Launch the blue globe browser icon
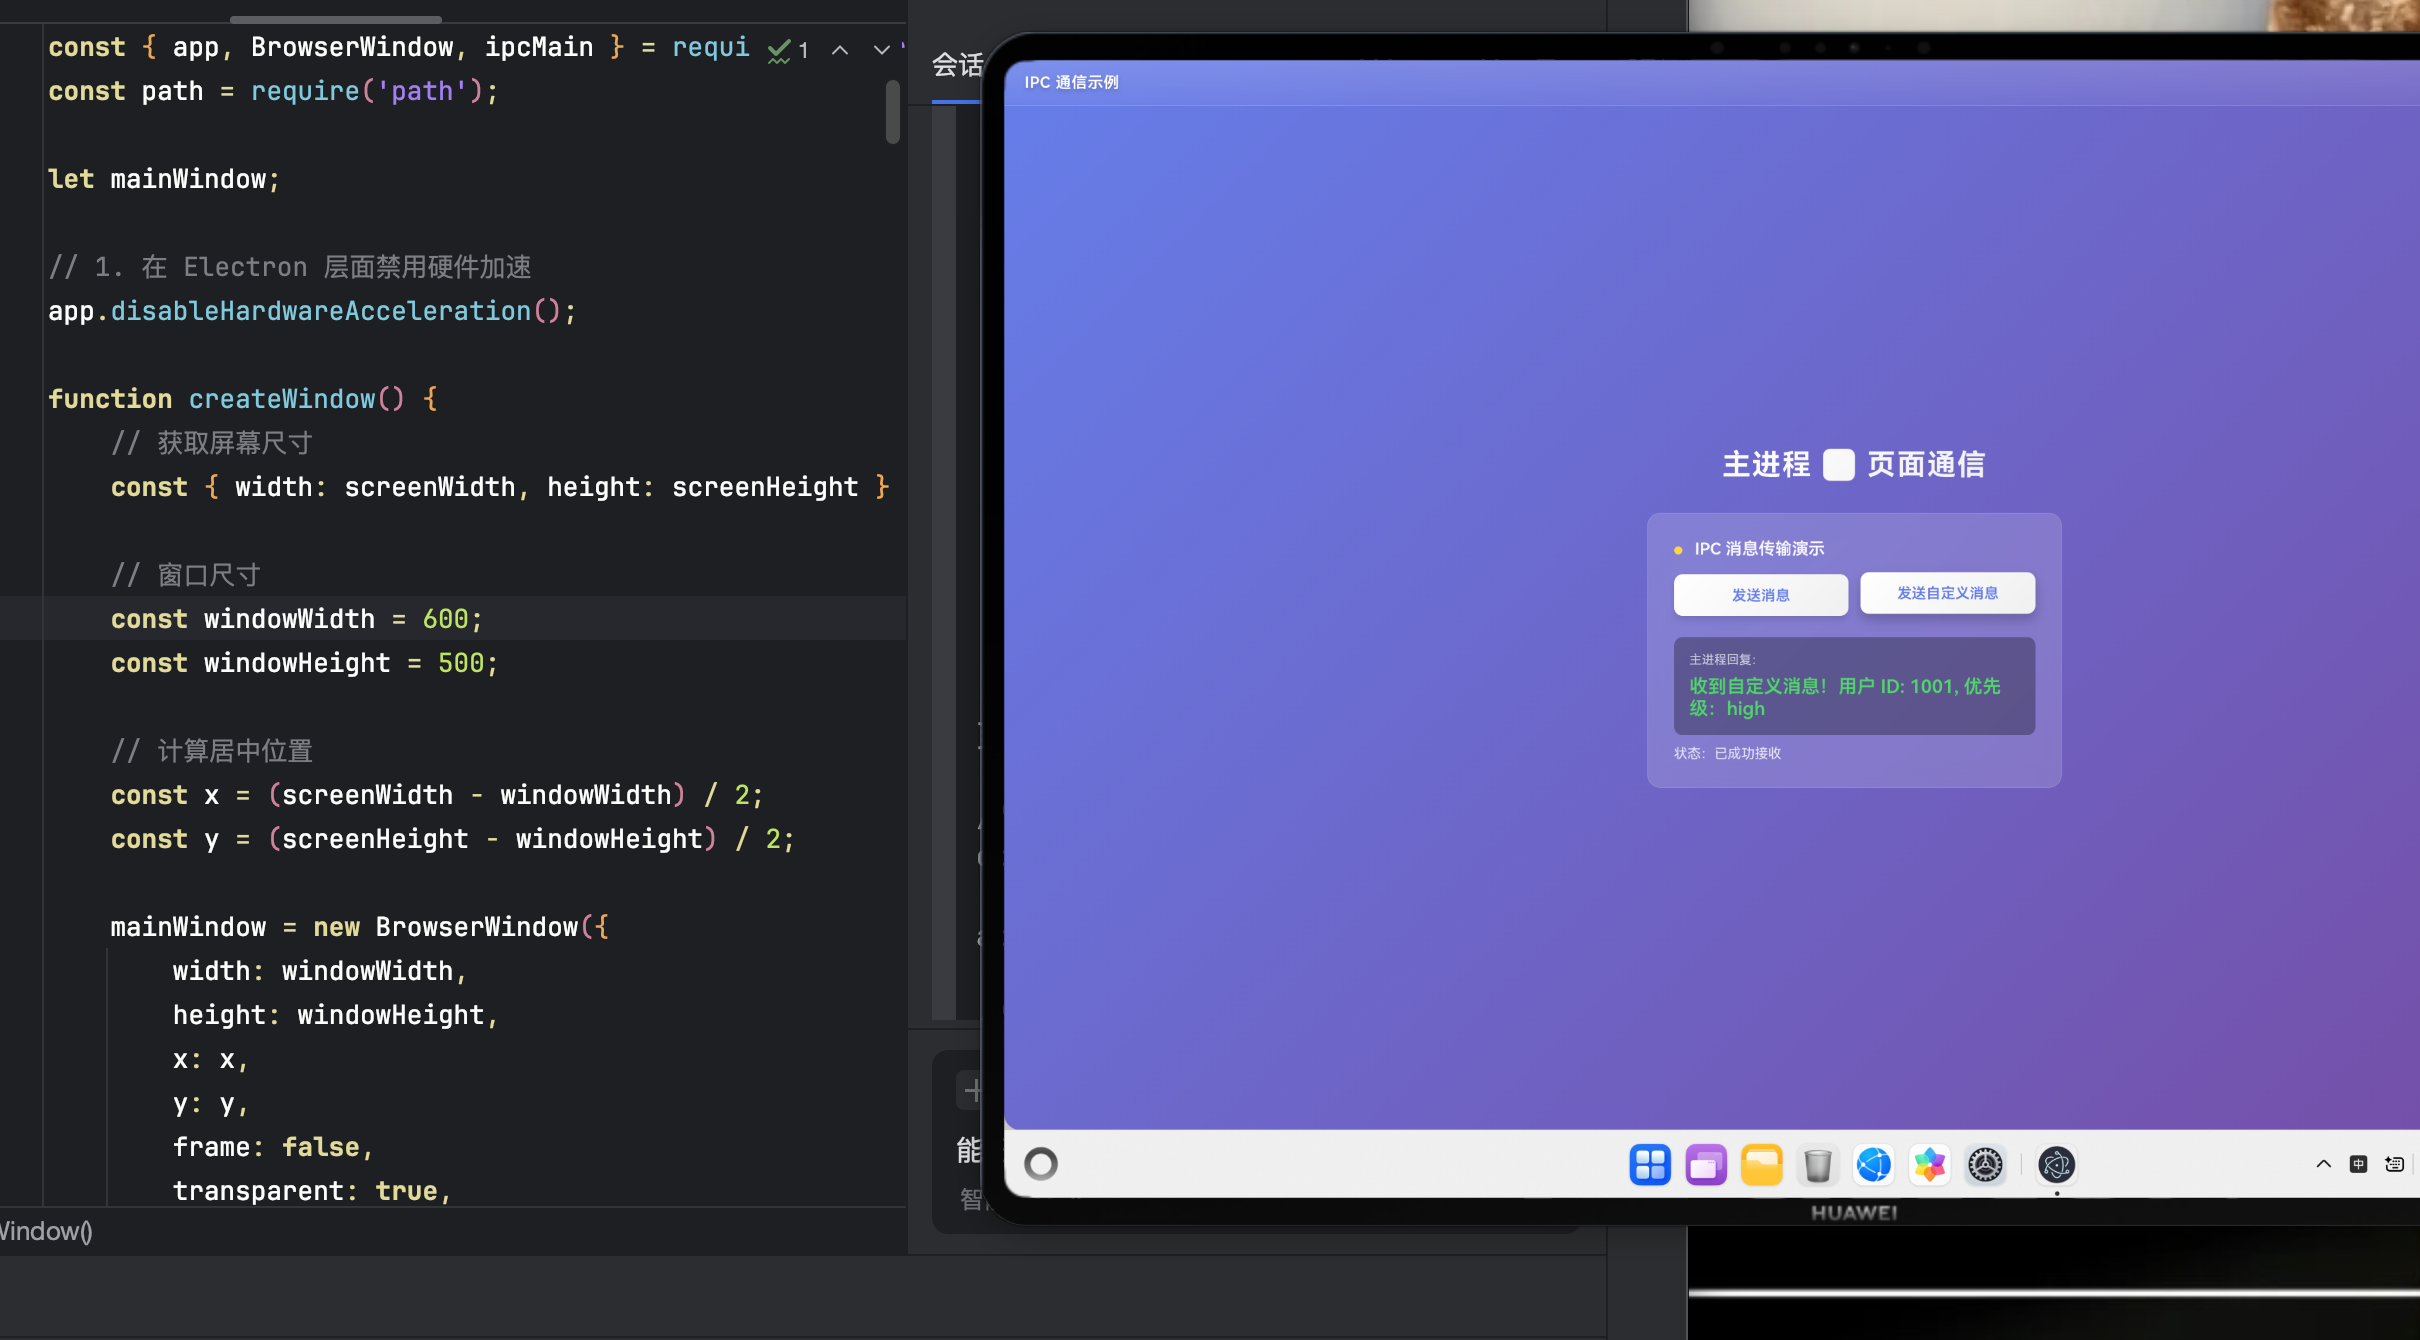Image resolution: width=2420 pixels, height=1340 pixels. 1874,1165
